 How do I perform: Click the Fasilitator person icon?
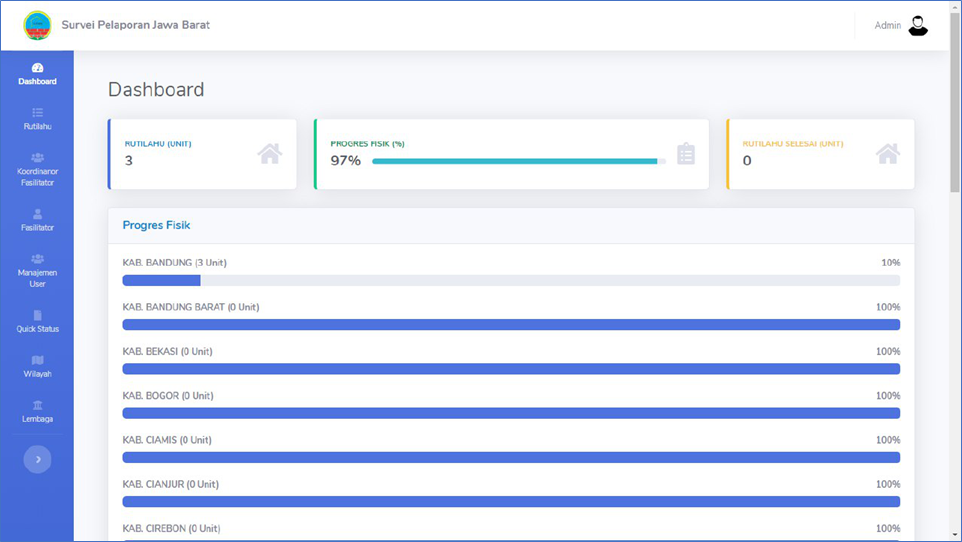point(37,214)
